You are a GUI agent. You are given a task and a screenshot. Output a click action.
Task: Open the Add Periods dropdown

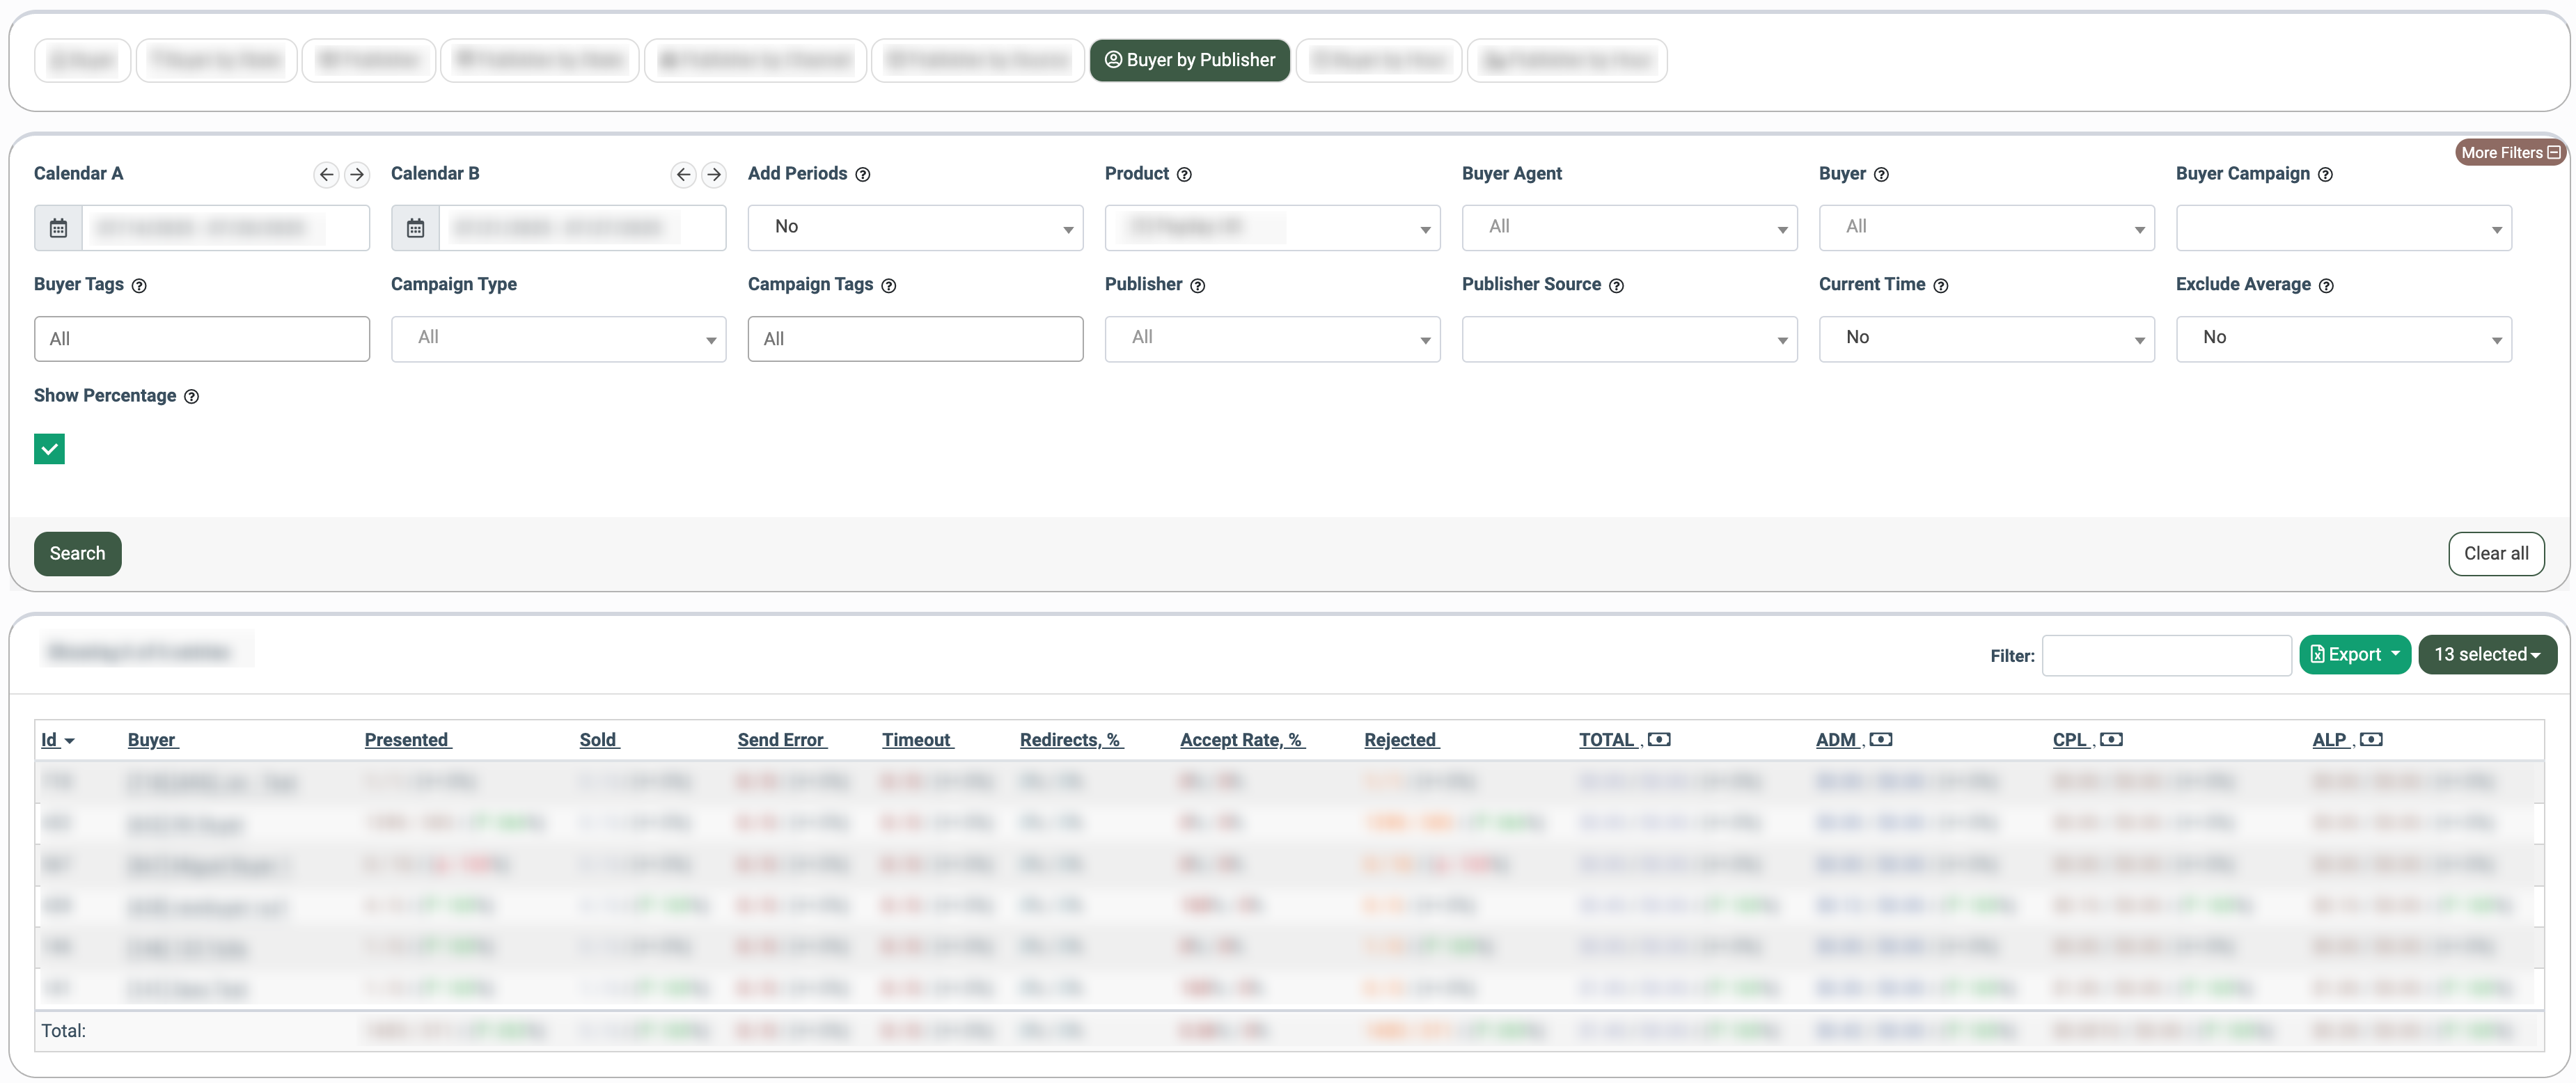click(915, 228)
